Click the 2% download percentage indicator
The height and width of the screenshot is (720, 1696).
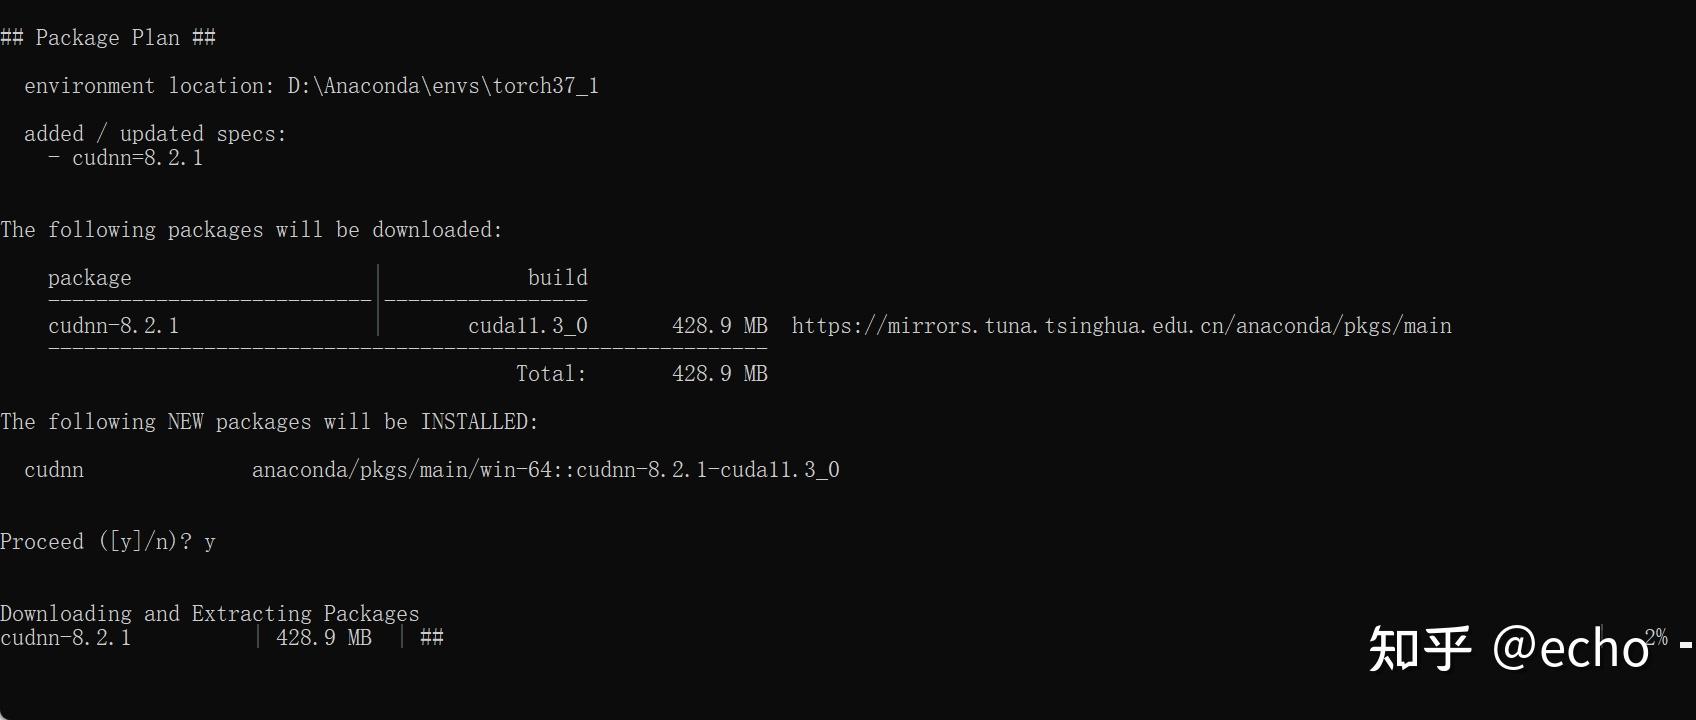point(1656,637)
